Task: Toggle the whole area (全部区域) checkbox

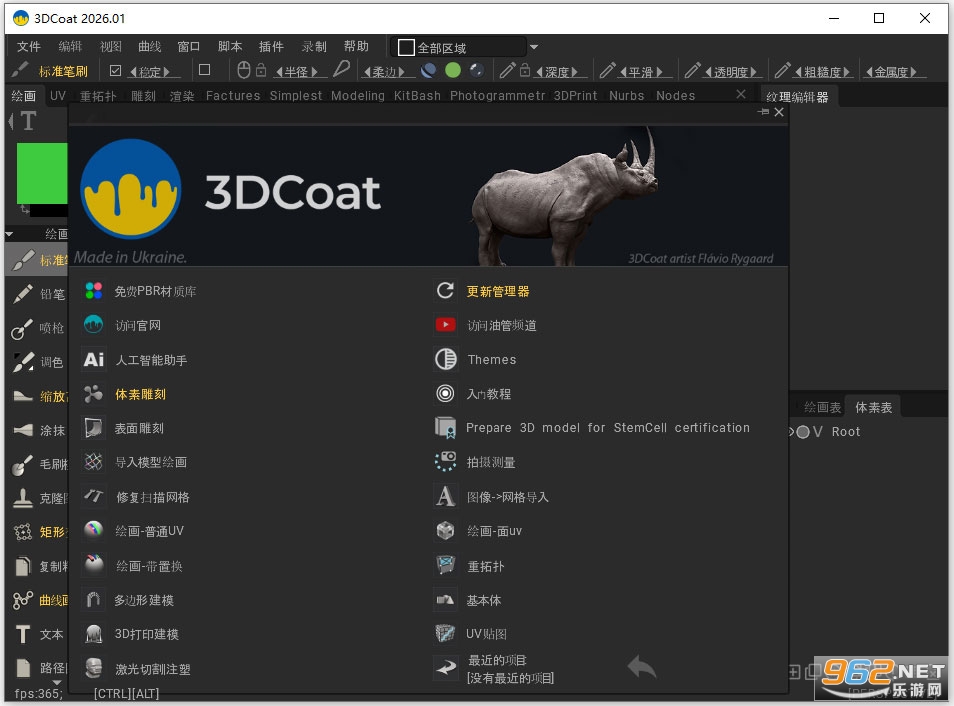Action: pyautogui.click(x=406, y=47)
